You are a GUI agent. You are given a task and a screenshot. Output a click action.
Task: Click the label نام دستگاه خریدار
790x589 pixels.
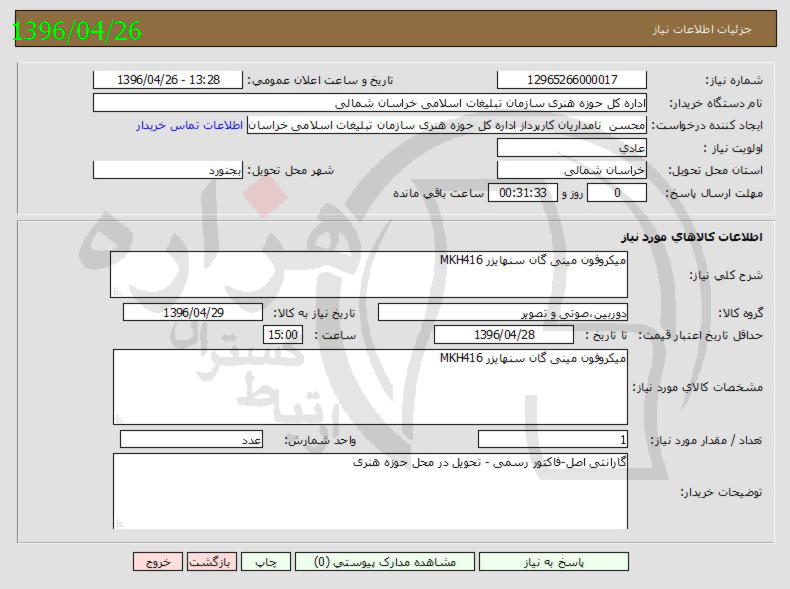[715, 103]
